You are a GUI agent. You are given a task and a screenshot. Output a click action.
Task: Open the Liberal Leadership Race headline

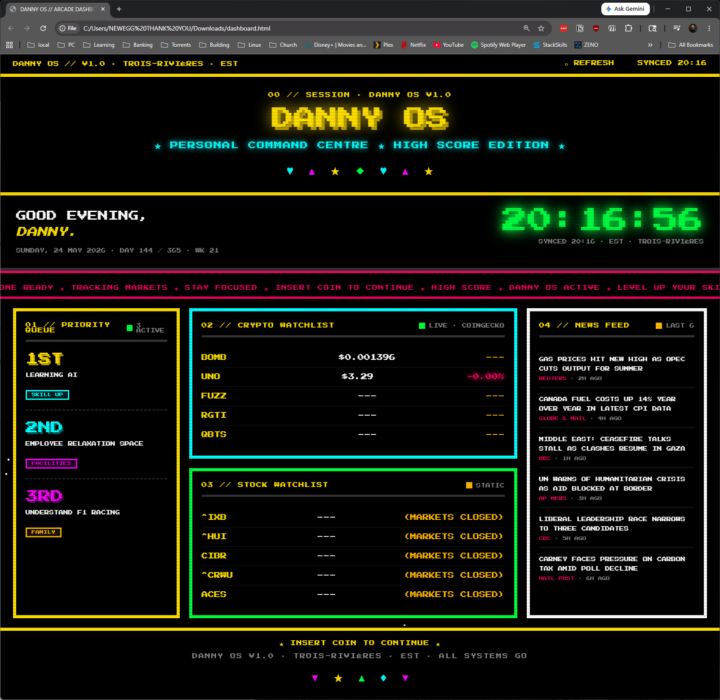[612, 523]
